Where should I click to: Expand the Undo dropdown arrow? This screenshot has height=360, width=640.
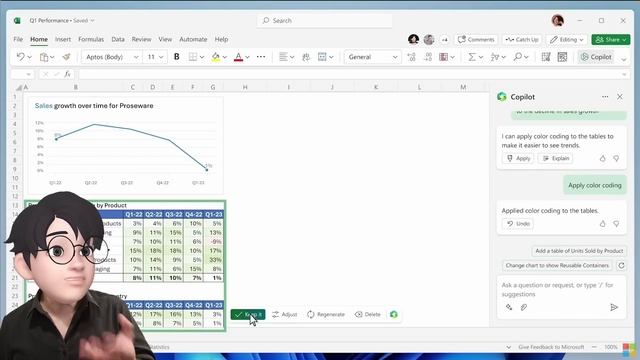click(x=29, y=57)
